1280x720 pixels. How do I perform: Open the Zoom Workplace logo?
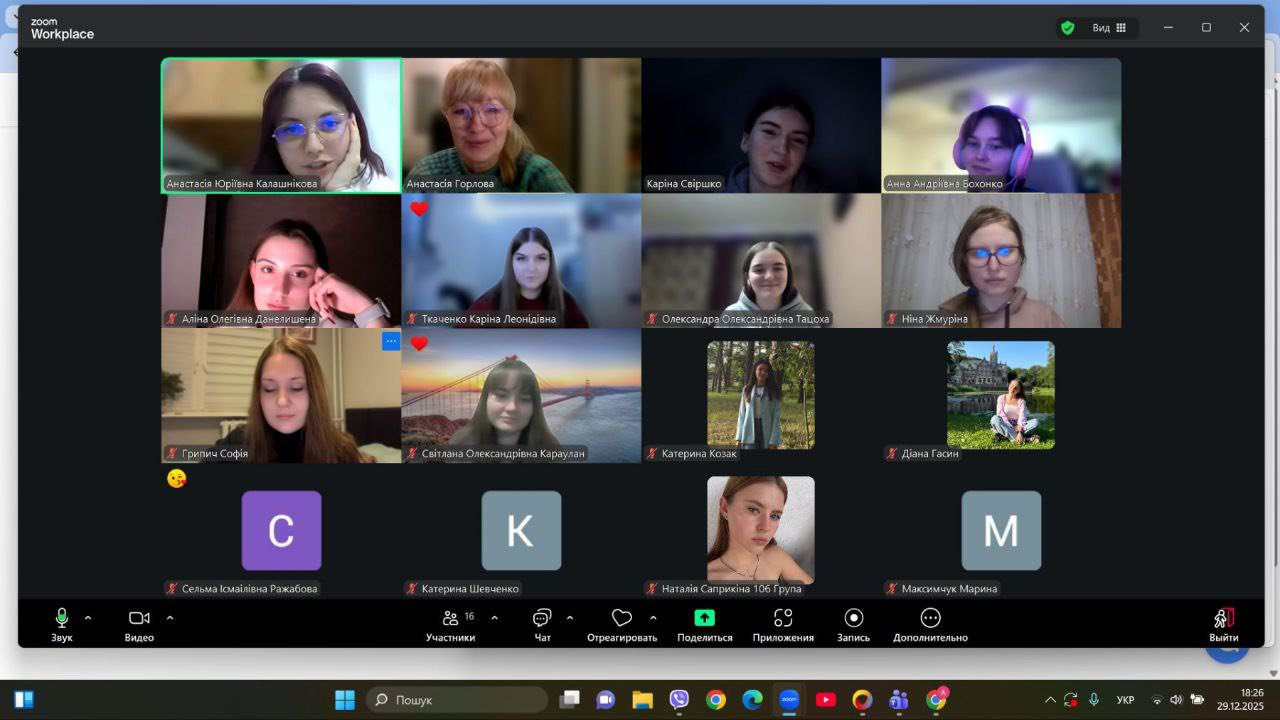click(x=62, y=28)
